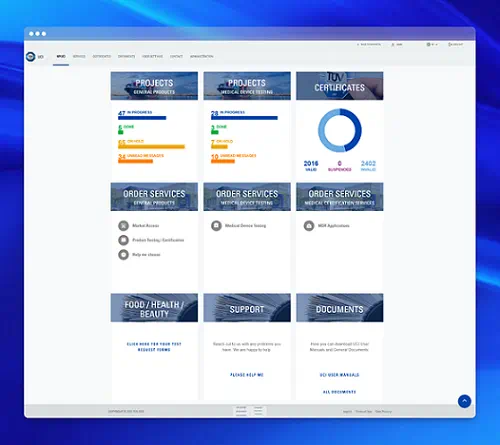The height and width of the screenshot is (445, 500).
Task: Open Projects General Products banner
Action: point(154,86)
